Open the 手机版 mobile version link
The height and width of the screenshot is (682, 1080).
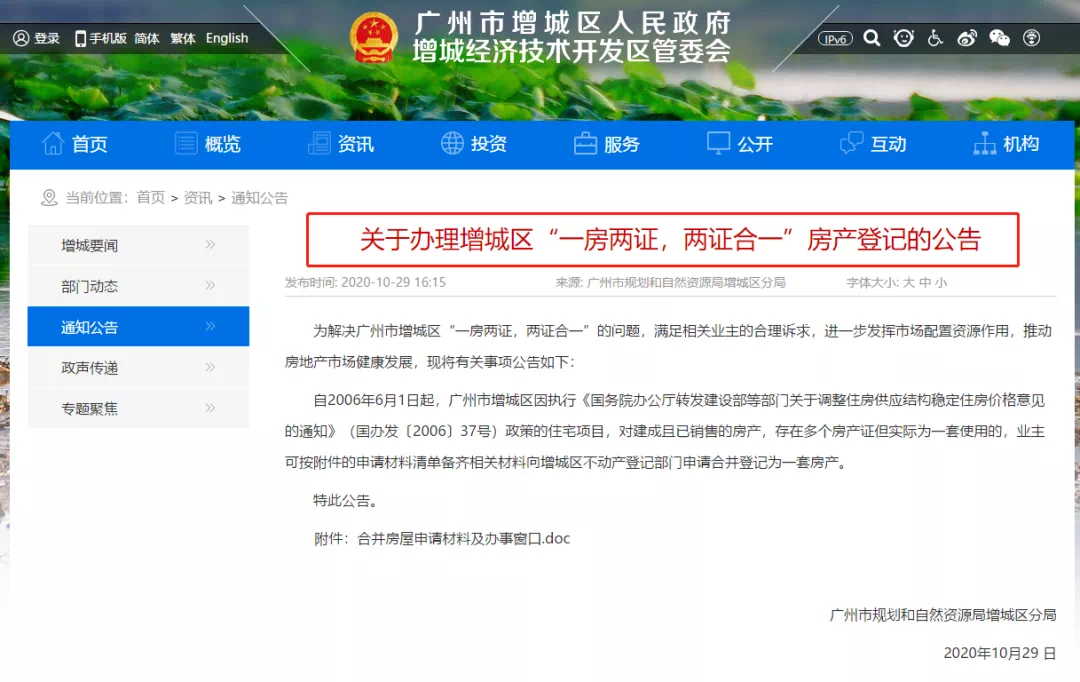pos(100,38)
